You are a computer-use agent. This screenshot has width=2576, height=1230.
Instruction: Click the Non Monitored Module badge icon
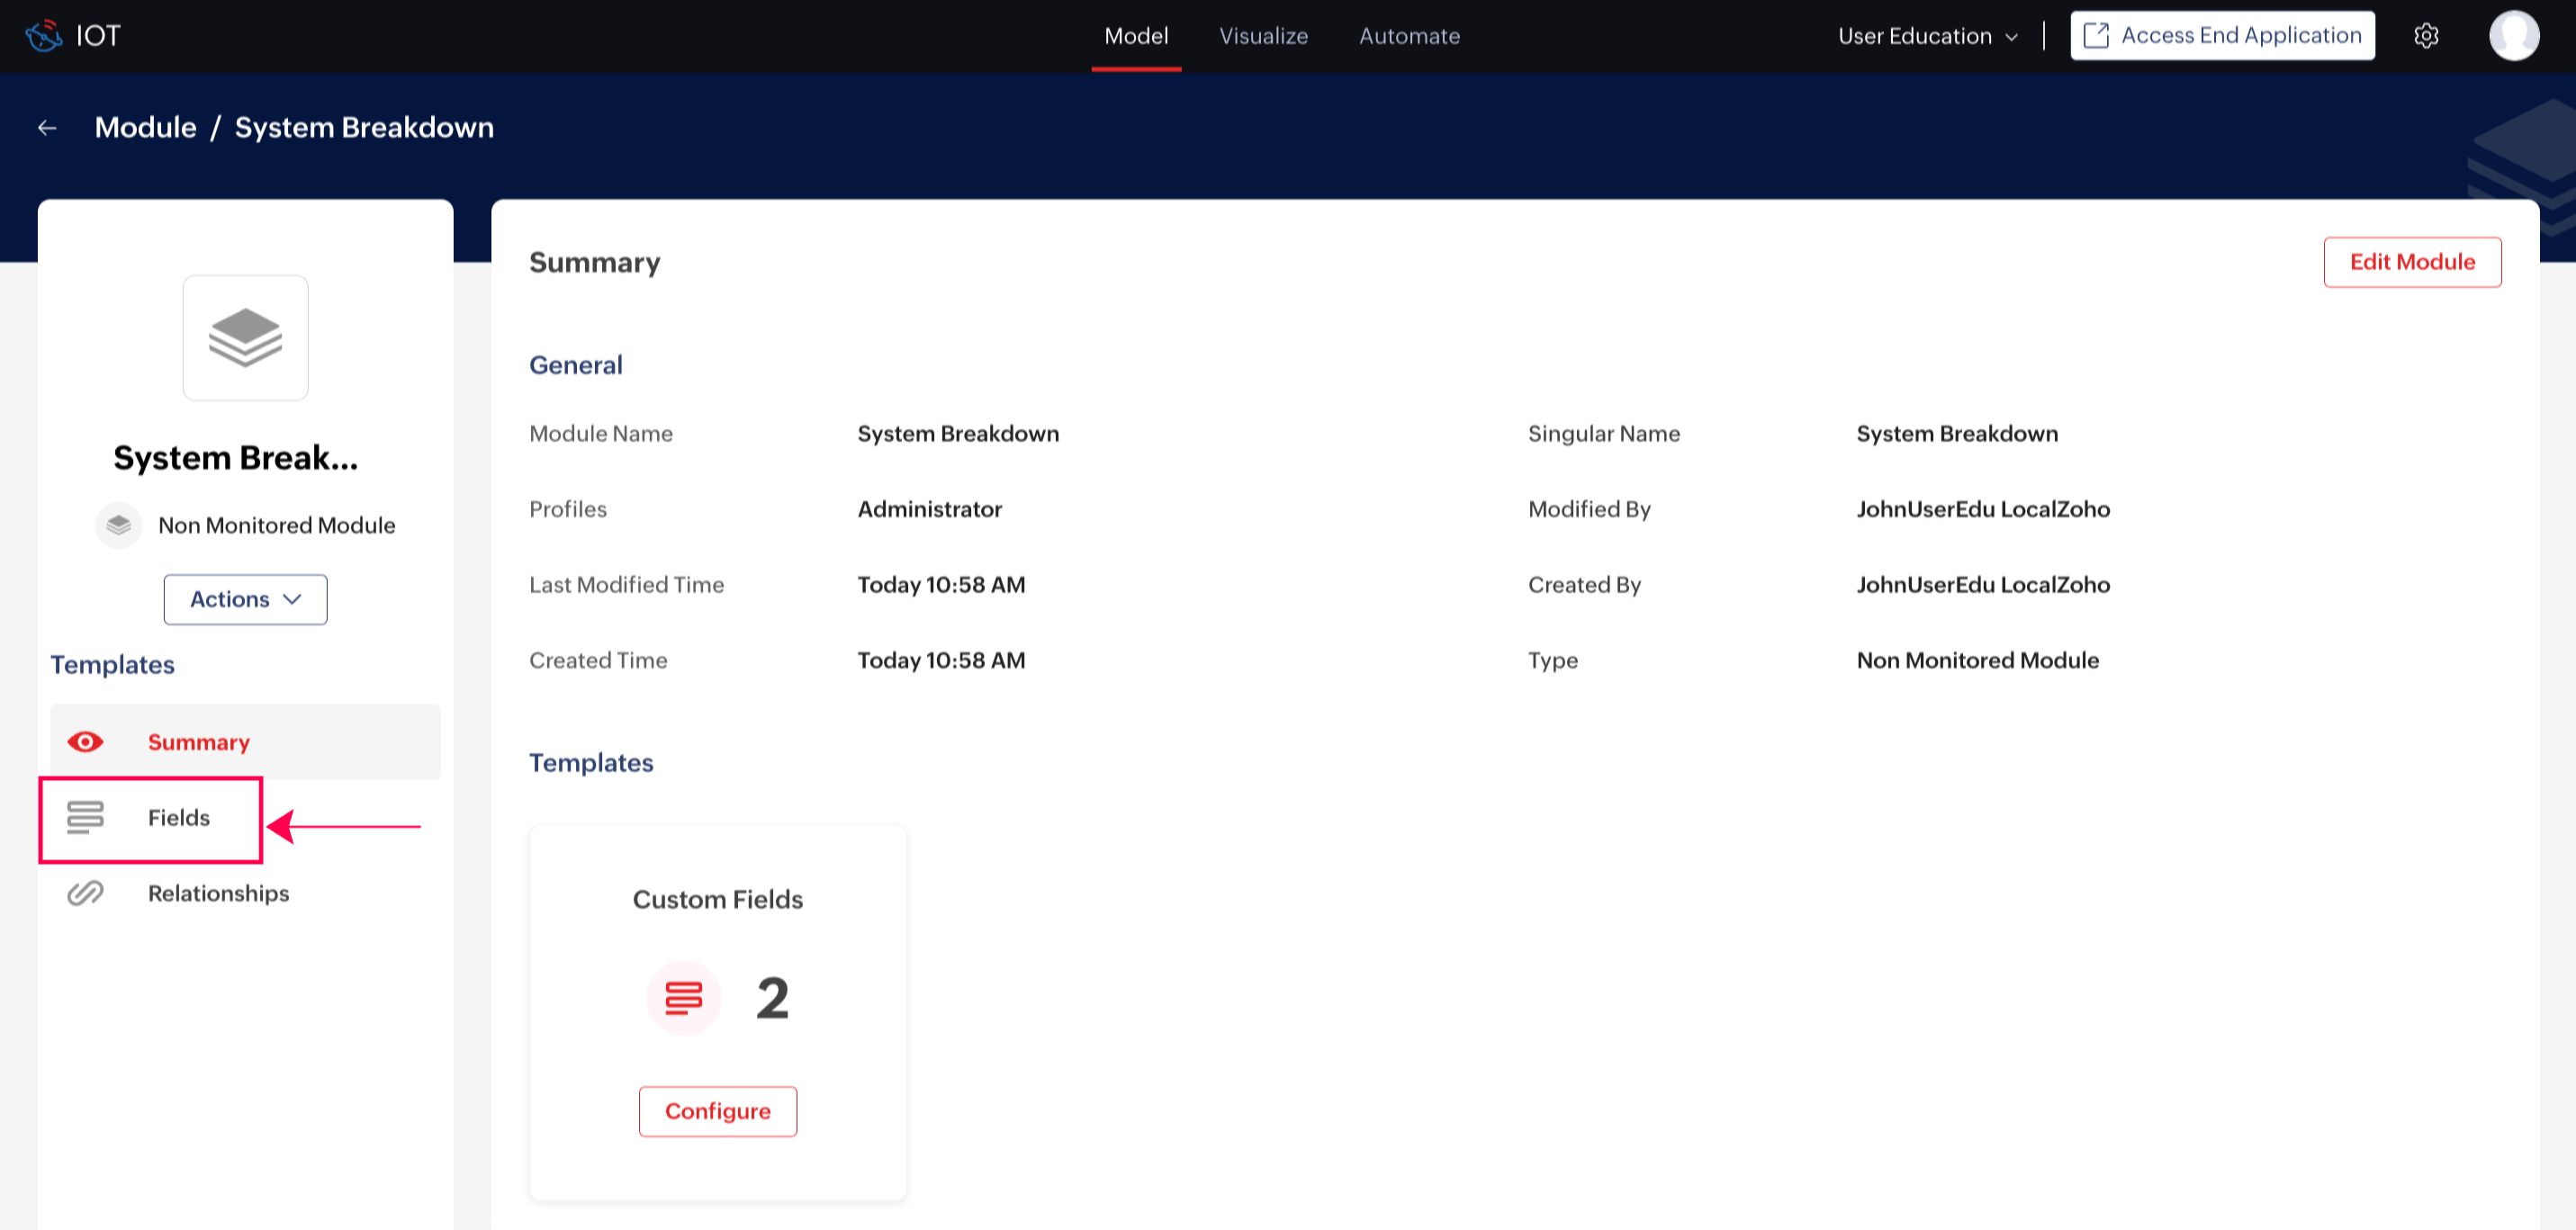119,525
